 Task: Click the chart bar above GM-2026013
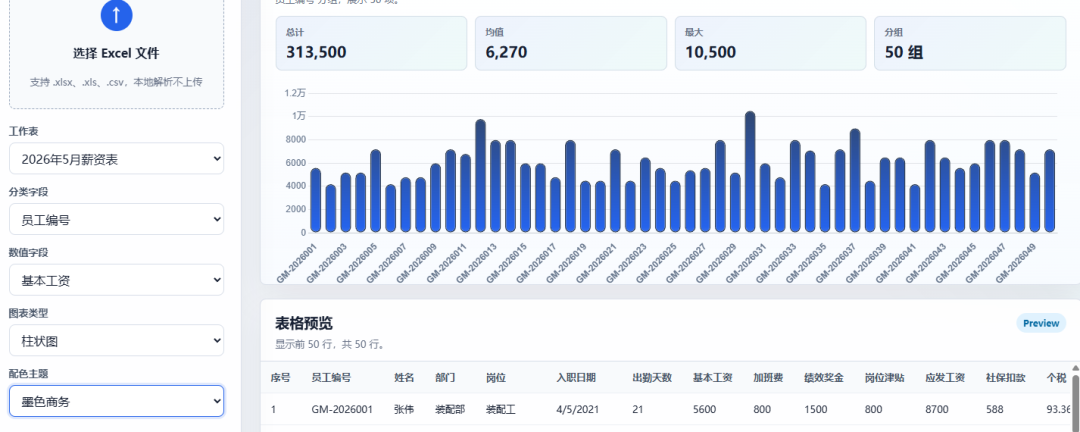(x=495, y=186)
